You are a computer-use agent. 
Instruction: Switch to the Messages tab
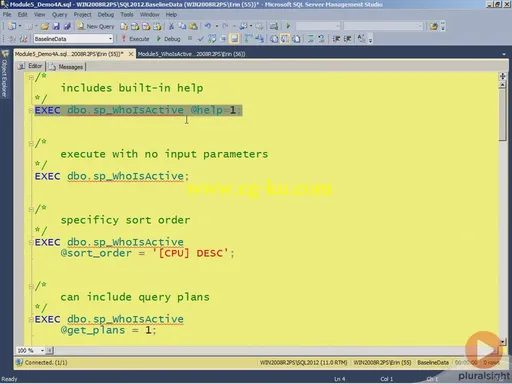click(66, 67)
